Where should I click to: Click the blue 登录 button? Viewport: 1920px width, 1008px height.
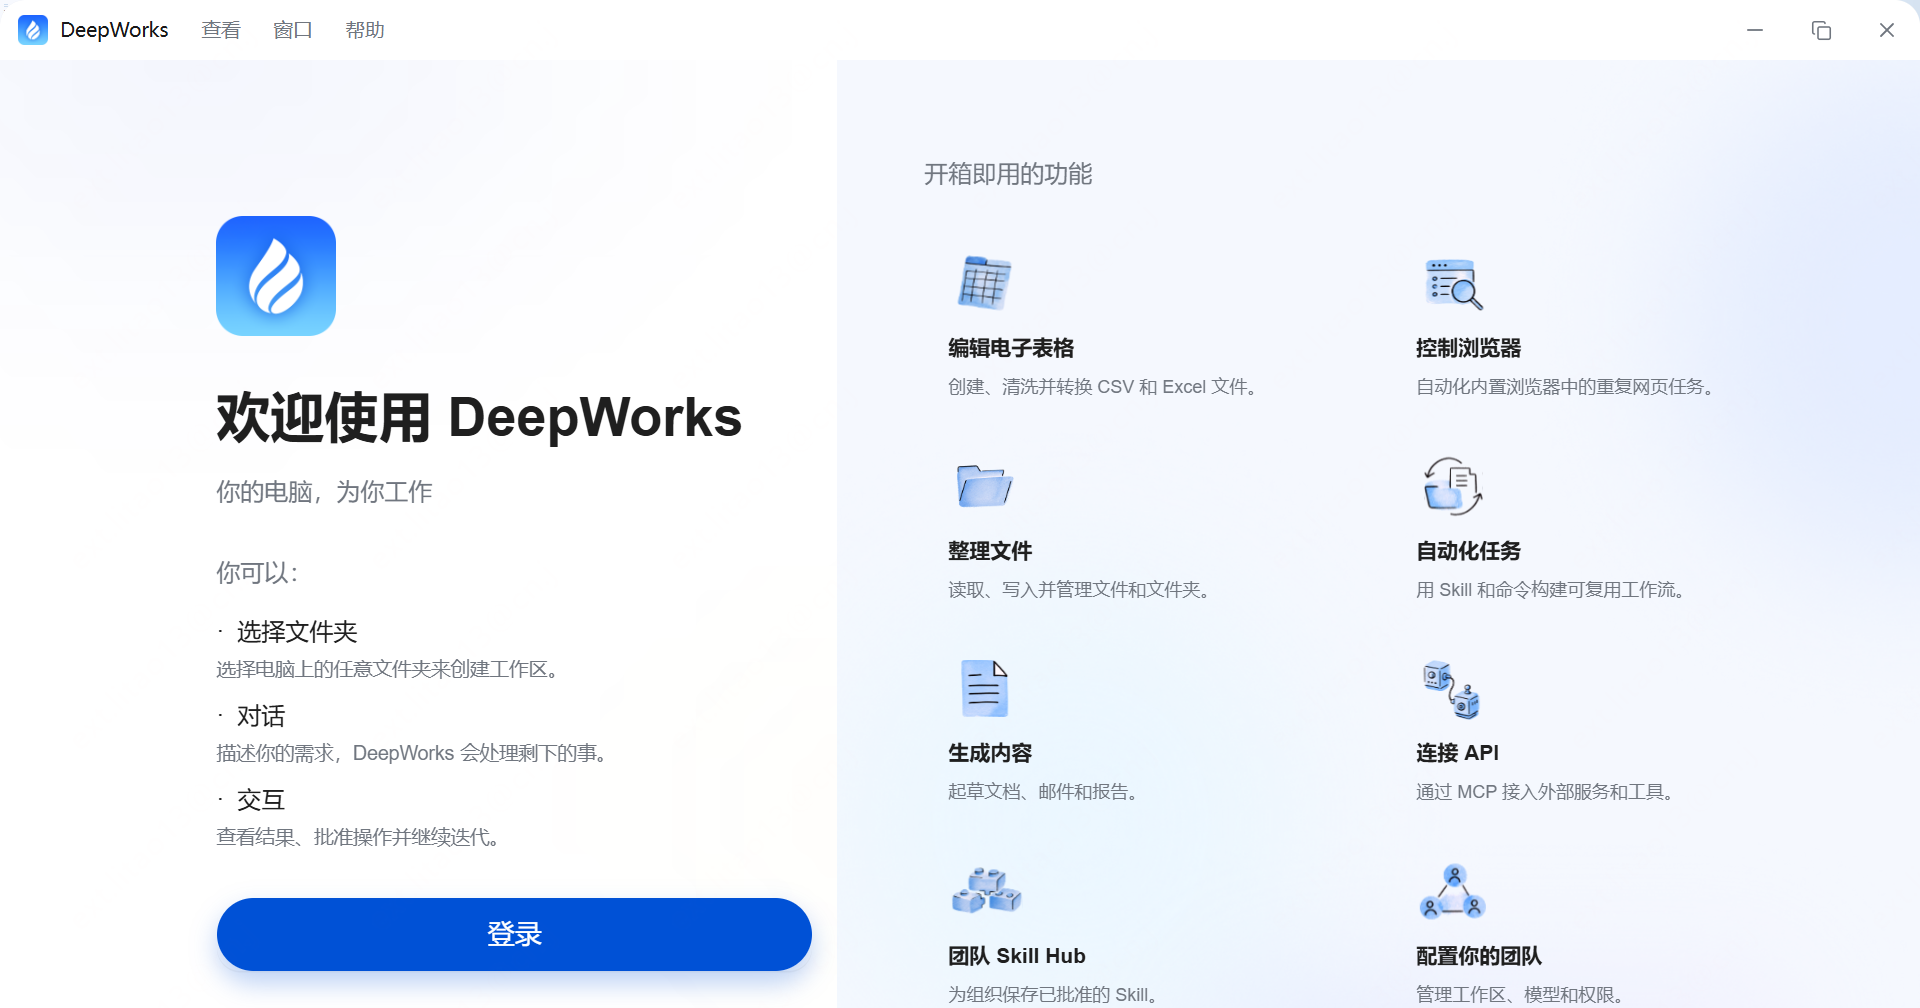click(514, 934)
